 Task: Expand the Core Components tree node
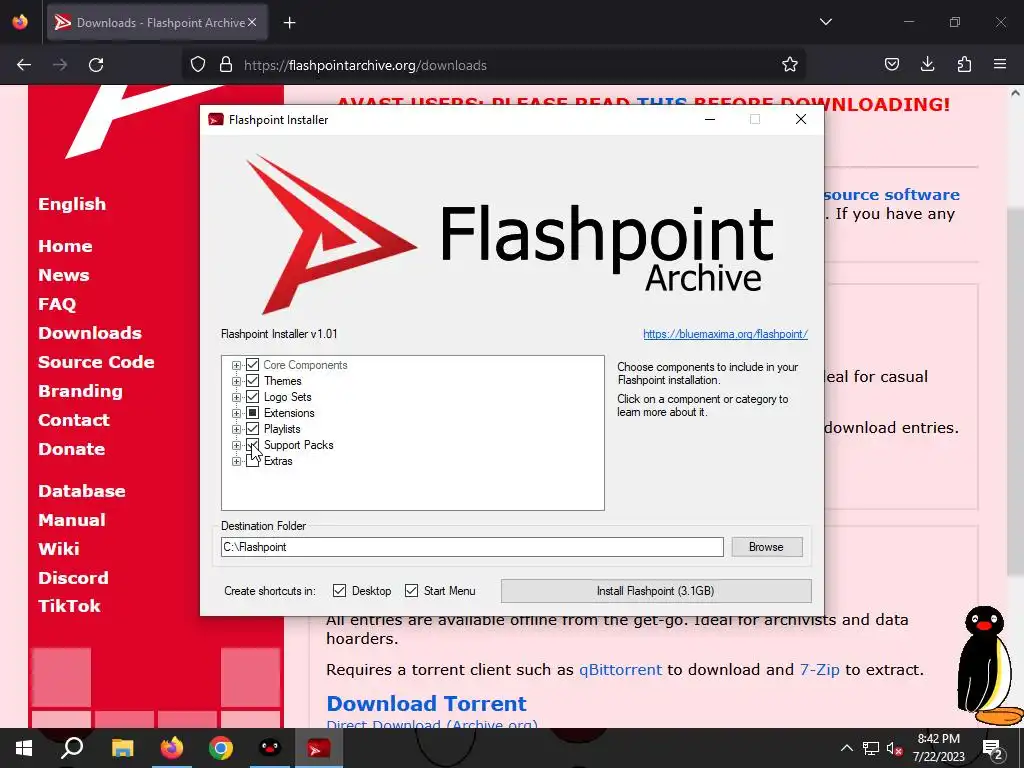click(x=236, y=366)
